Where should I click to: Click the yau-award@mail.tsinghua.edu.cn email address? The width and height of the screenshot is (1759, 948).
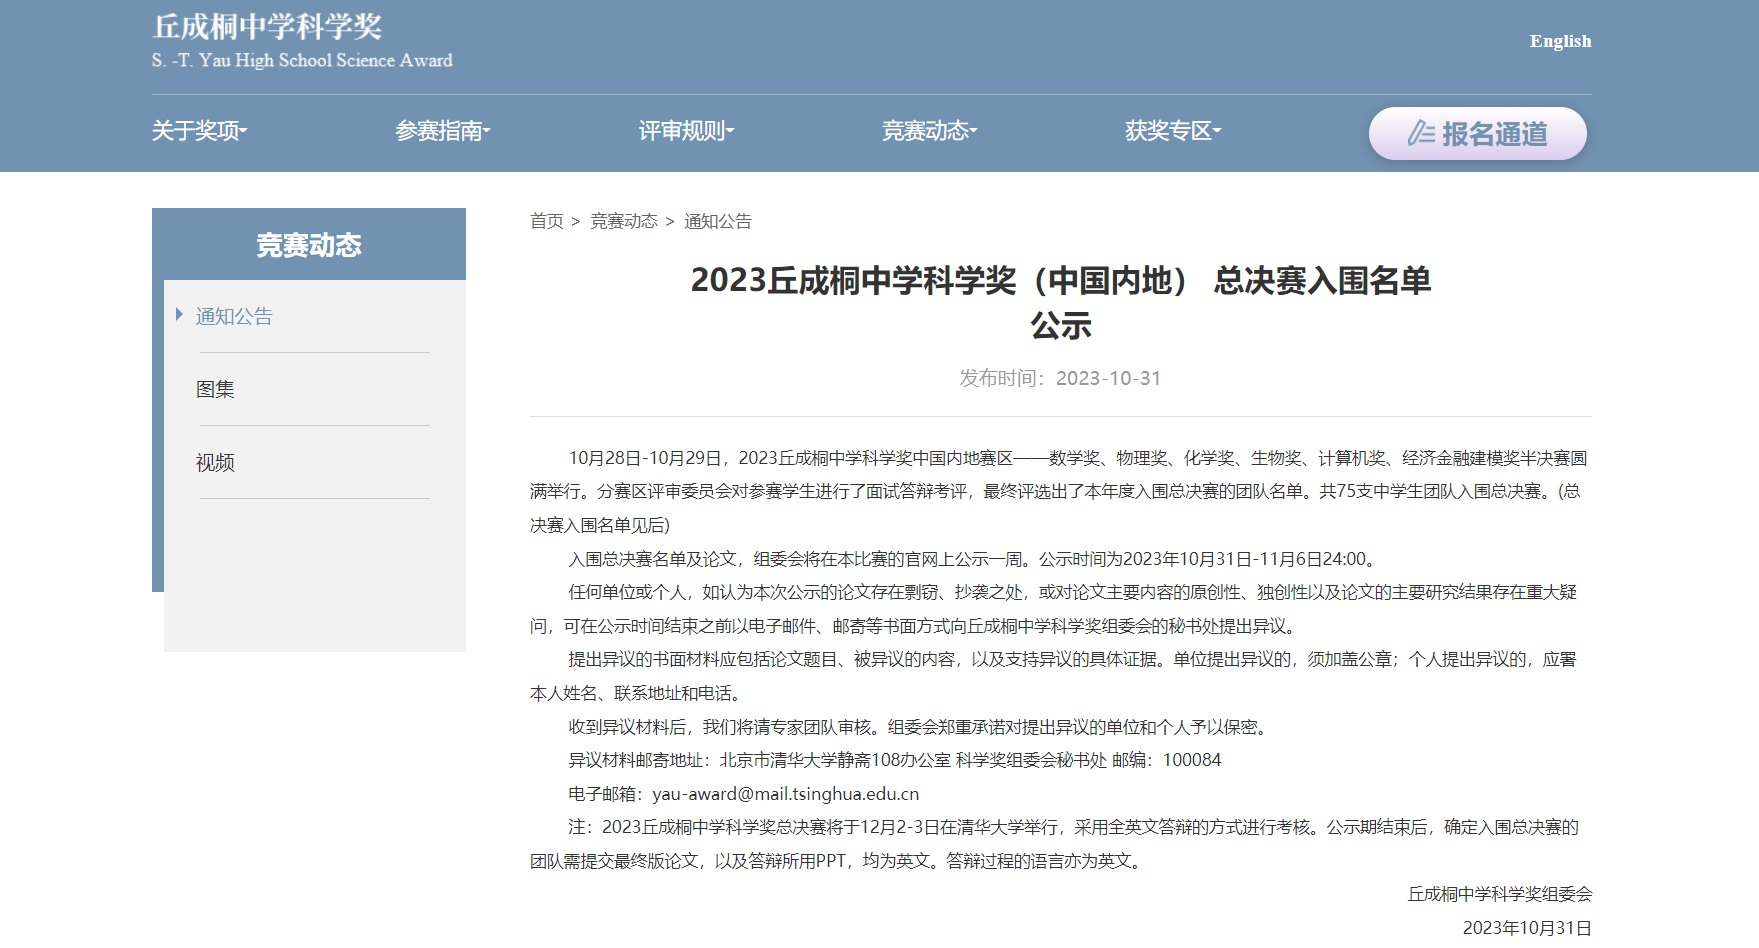tap(784, 793)
